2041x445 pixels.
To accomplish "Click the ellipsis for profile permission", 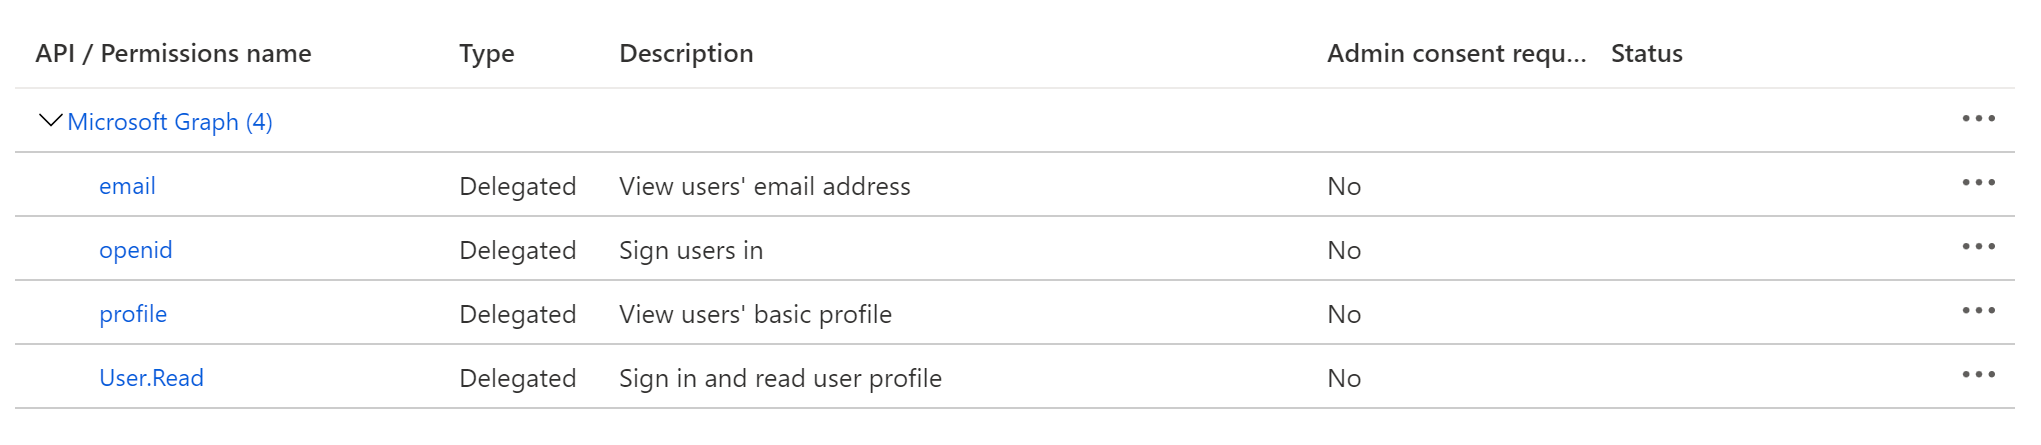I will (x=1978, y=311).
